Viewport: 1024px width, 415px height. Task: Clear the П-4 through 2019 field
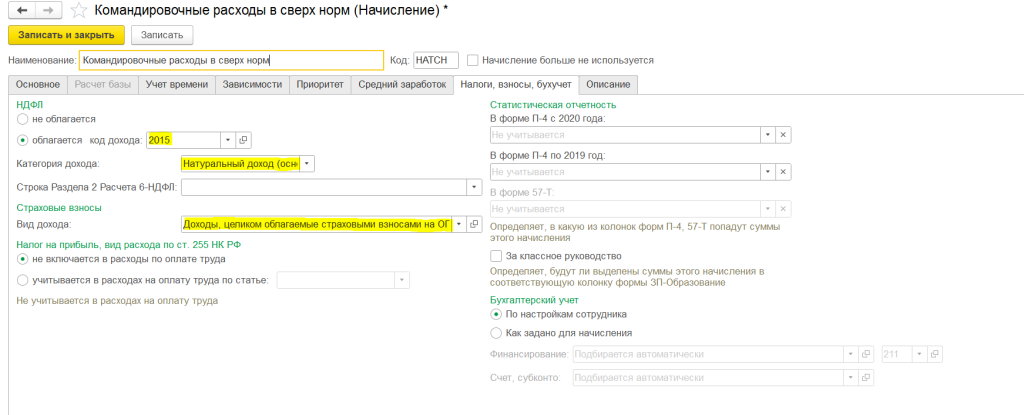tap(783, 172)
